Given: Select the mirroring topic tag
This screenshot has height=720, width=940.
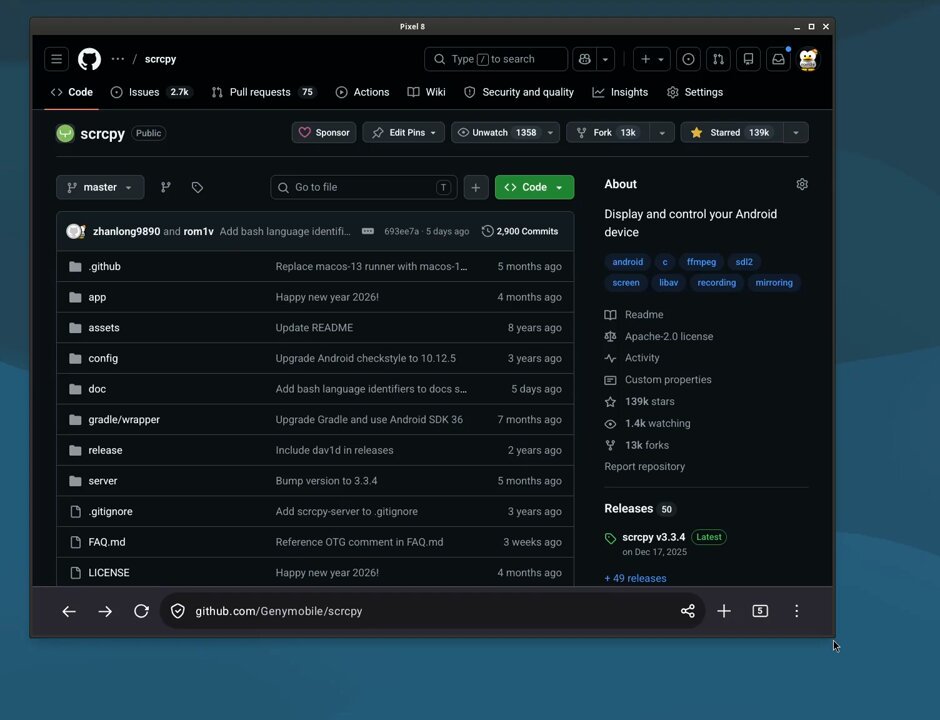Looking at the screenshot, I should click(x=773, y=282).
